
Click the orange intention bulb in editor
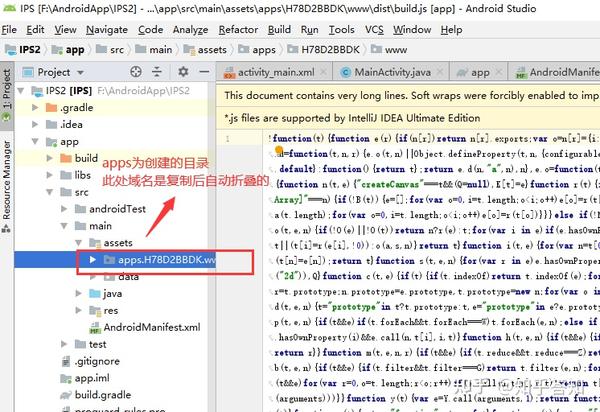(x=279, y=150)
